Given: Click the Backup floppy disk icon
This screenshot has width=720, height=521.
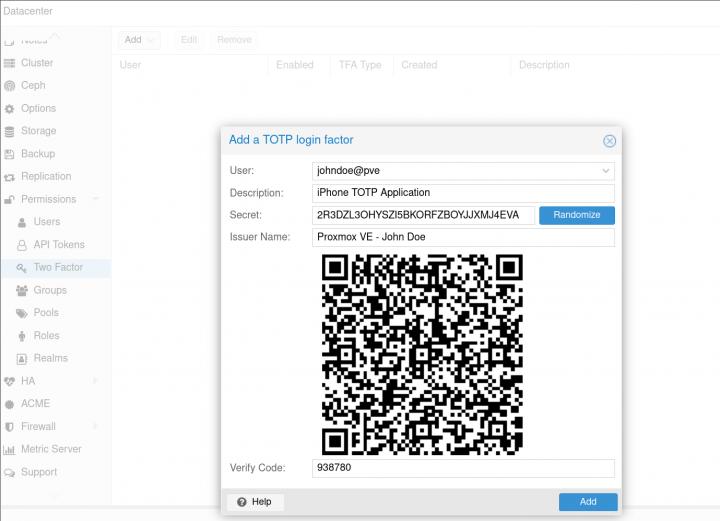Looking at the screenshot, I should coord(10,154).
